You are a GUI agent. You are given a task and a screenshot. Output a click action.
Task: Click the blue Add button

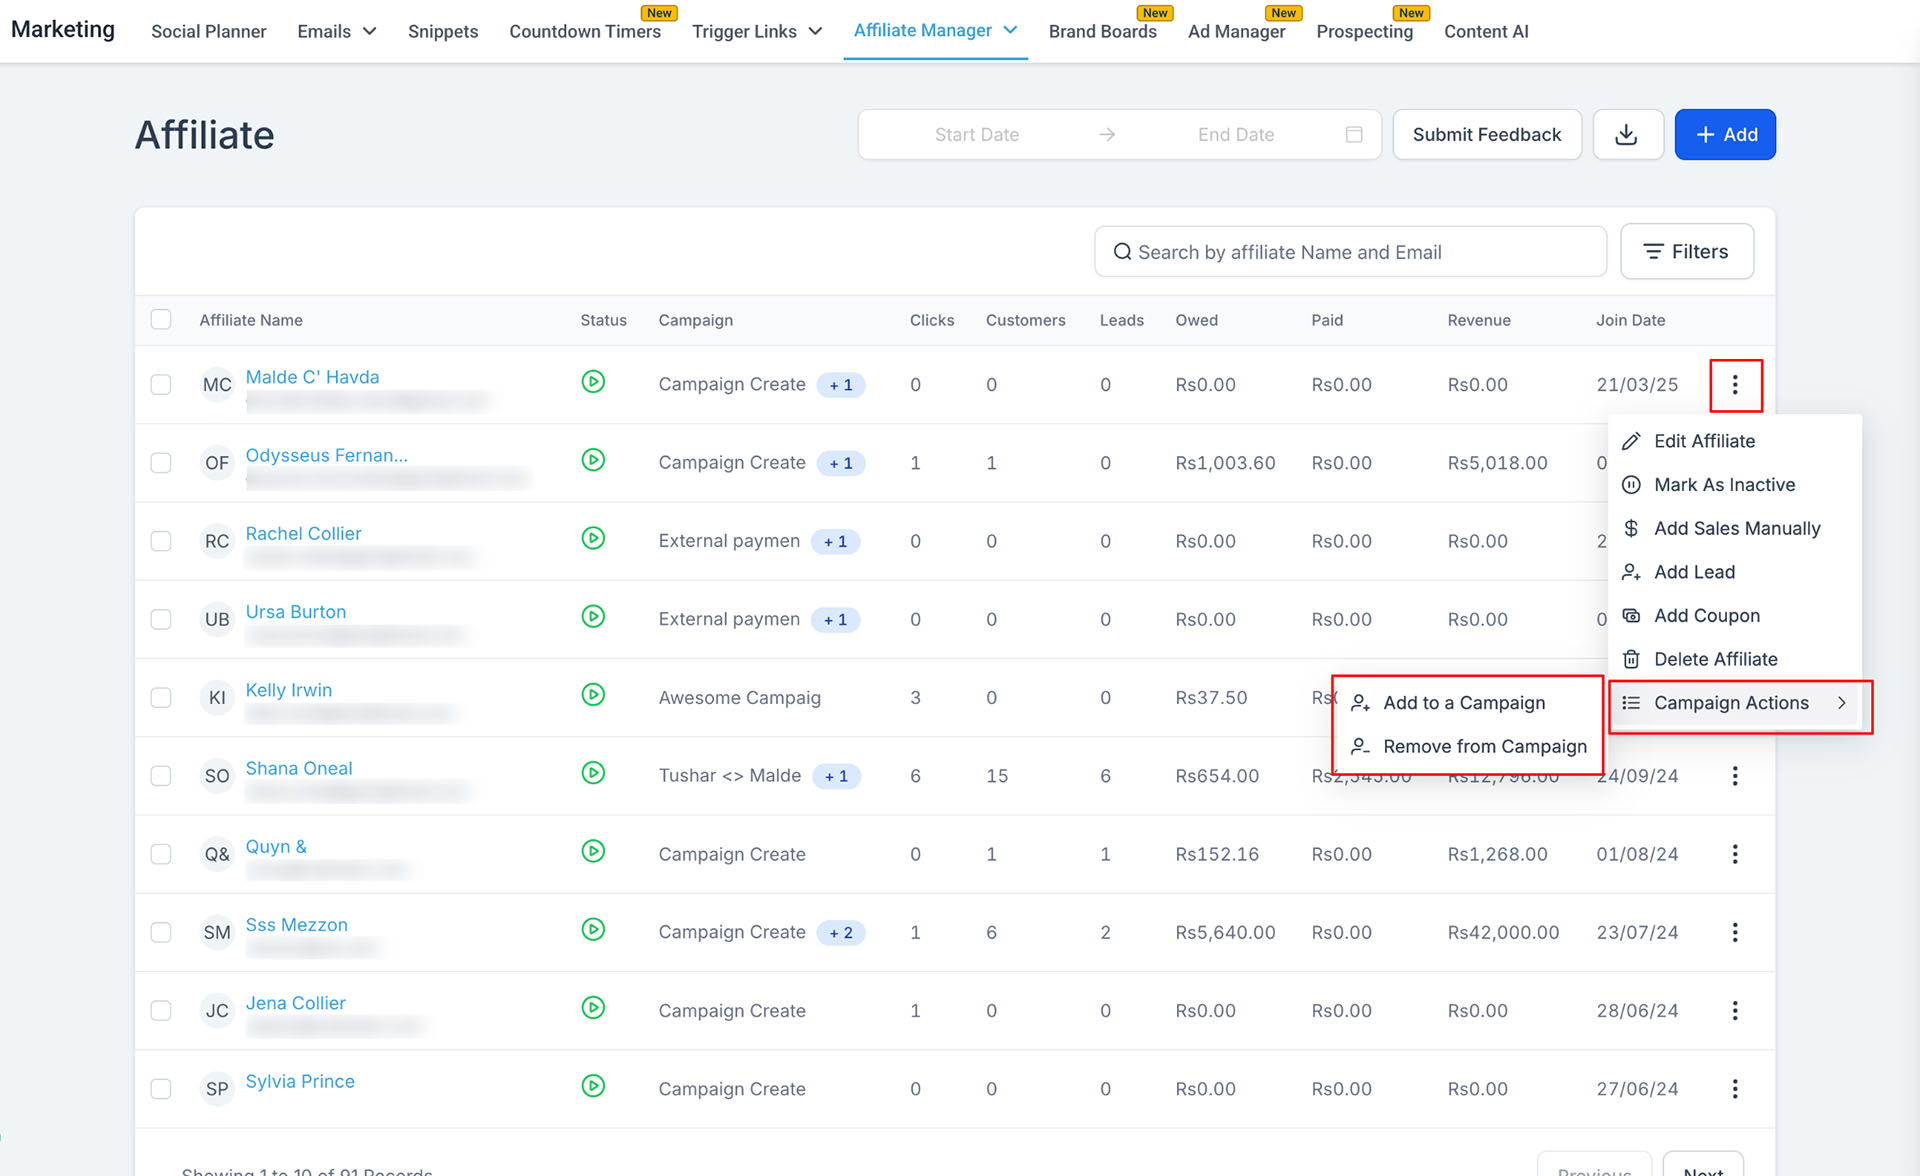coord(1725,134)
